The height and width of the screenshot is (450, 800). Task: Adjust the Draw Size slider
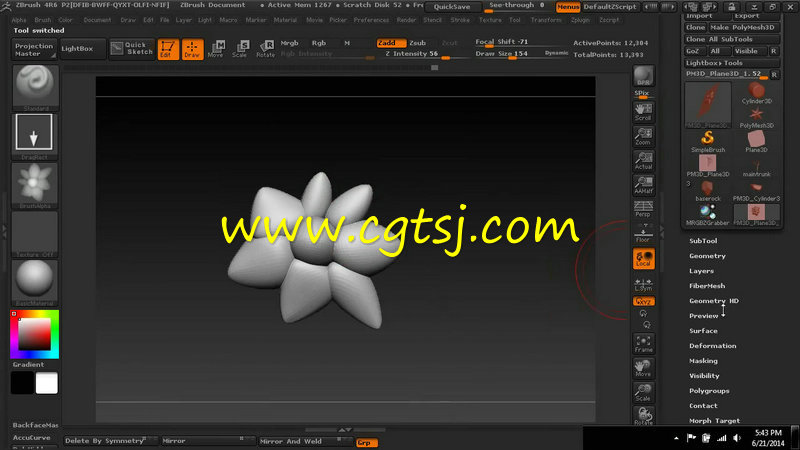(x=521, y=54)
